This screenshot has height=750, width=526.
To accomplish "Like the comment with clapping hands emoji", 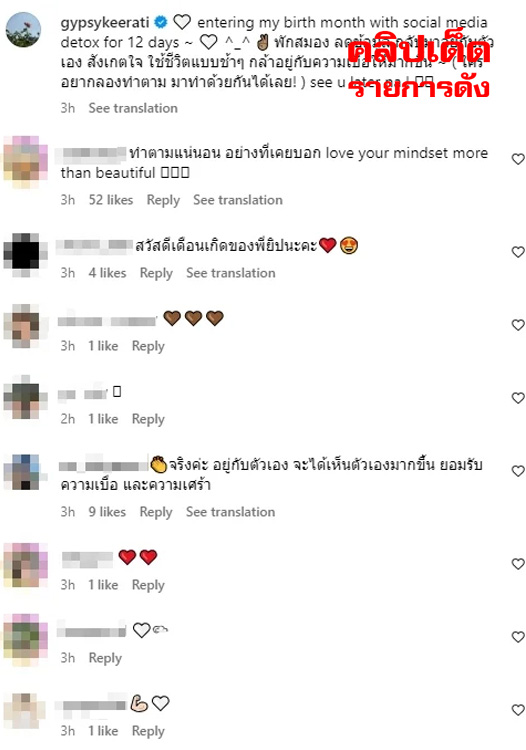I will click(518, 471).
